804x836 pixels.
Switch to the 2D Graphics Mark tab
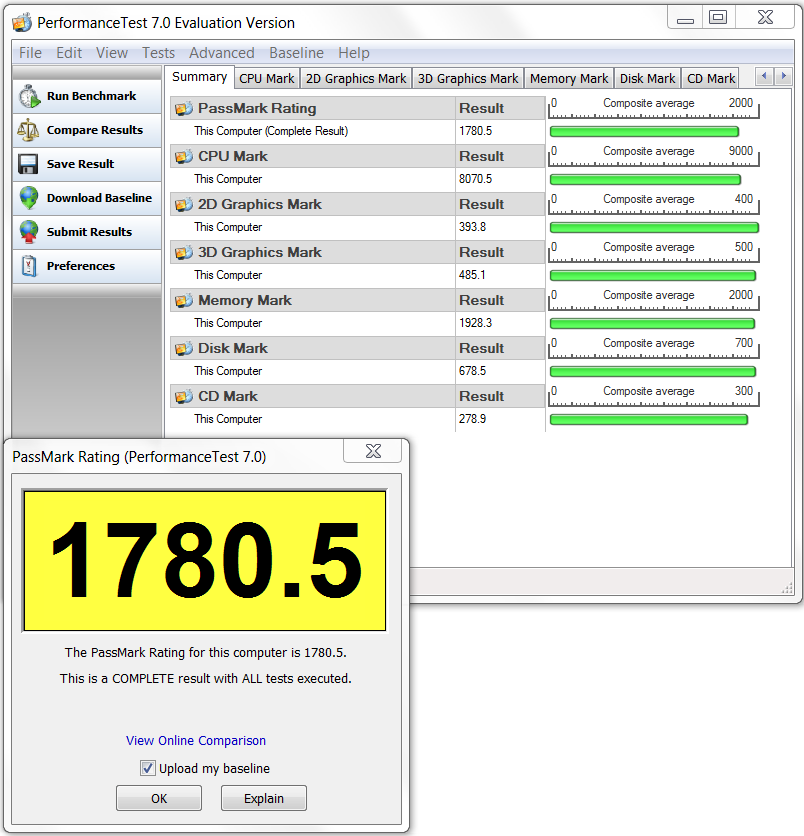(x=356, y=78)
